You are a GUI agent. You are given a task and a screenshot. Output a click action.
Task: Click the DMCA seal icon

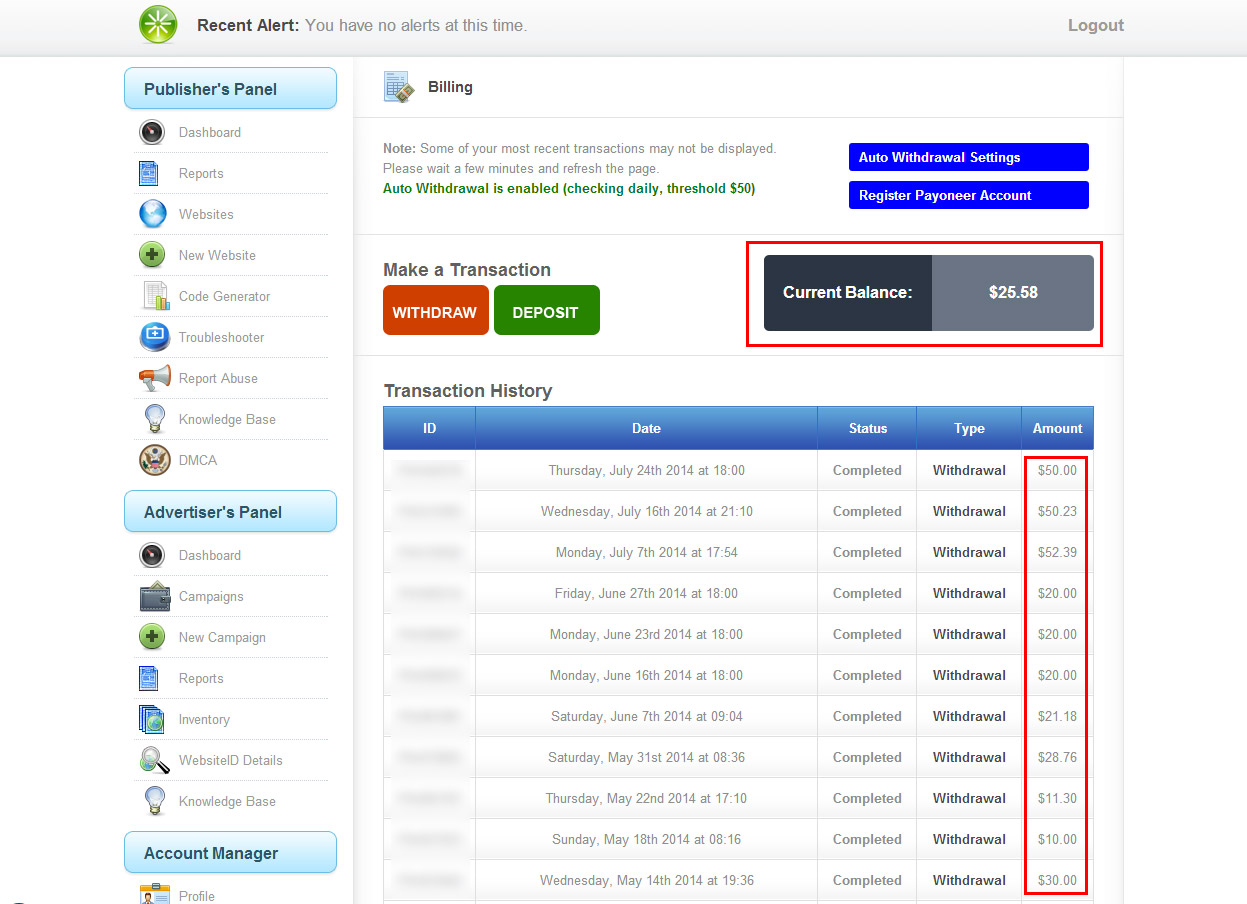click(x=154, y=460)
